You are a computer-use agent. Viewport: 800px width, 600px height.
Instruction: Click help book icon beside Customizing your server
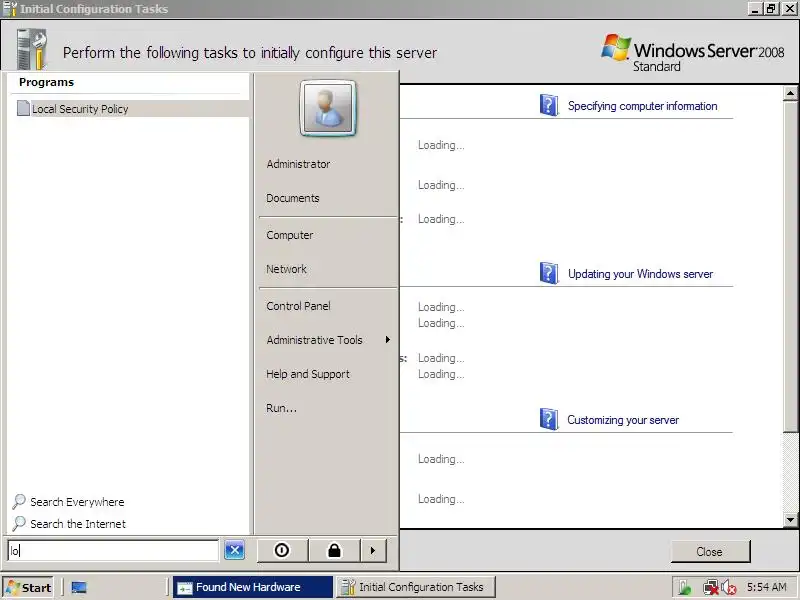click(549, 419)
